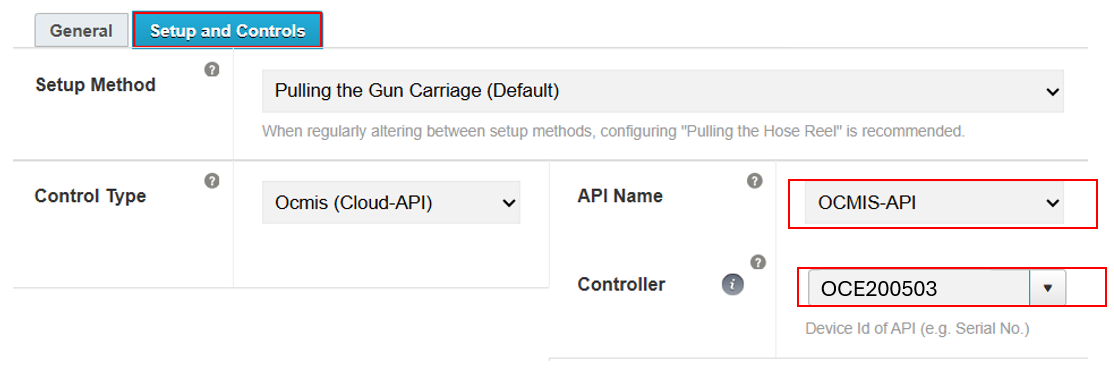The width and height of the screenshot is (1114, 370).
Task: Open the Ocmis (Cloud-API) control type dropdown
Action: pyautogui.click(x=391, y=202)
